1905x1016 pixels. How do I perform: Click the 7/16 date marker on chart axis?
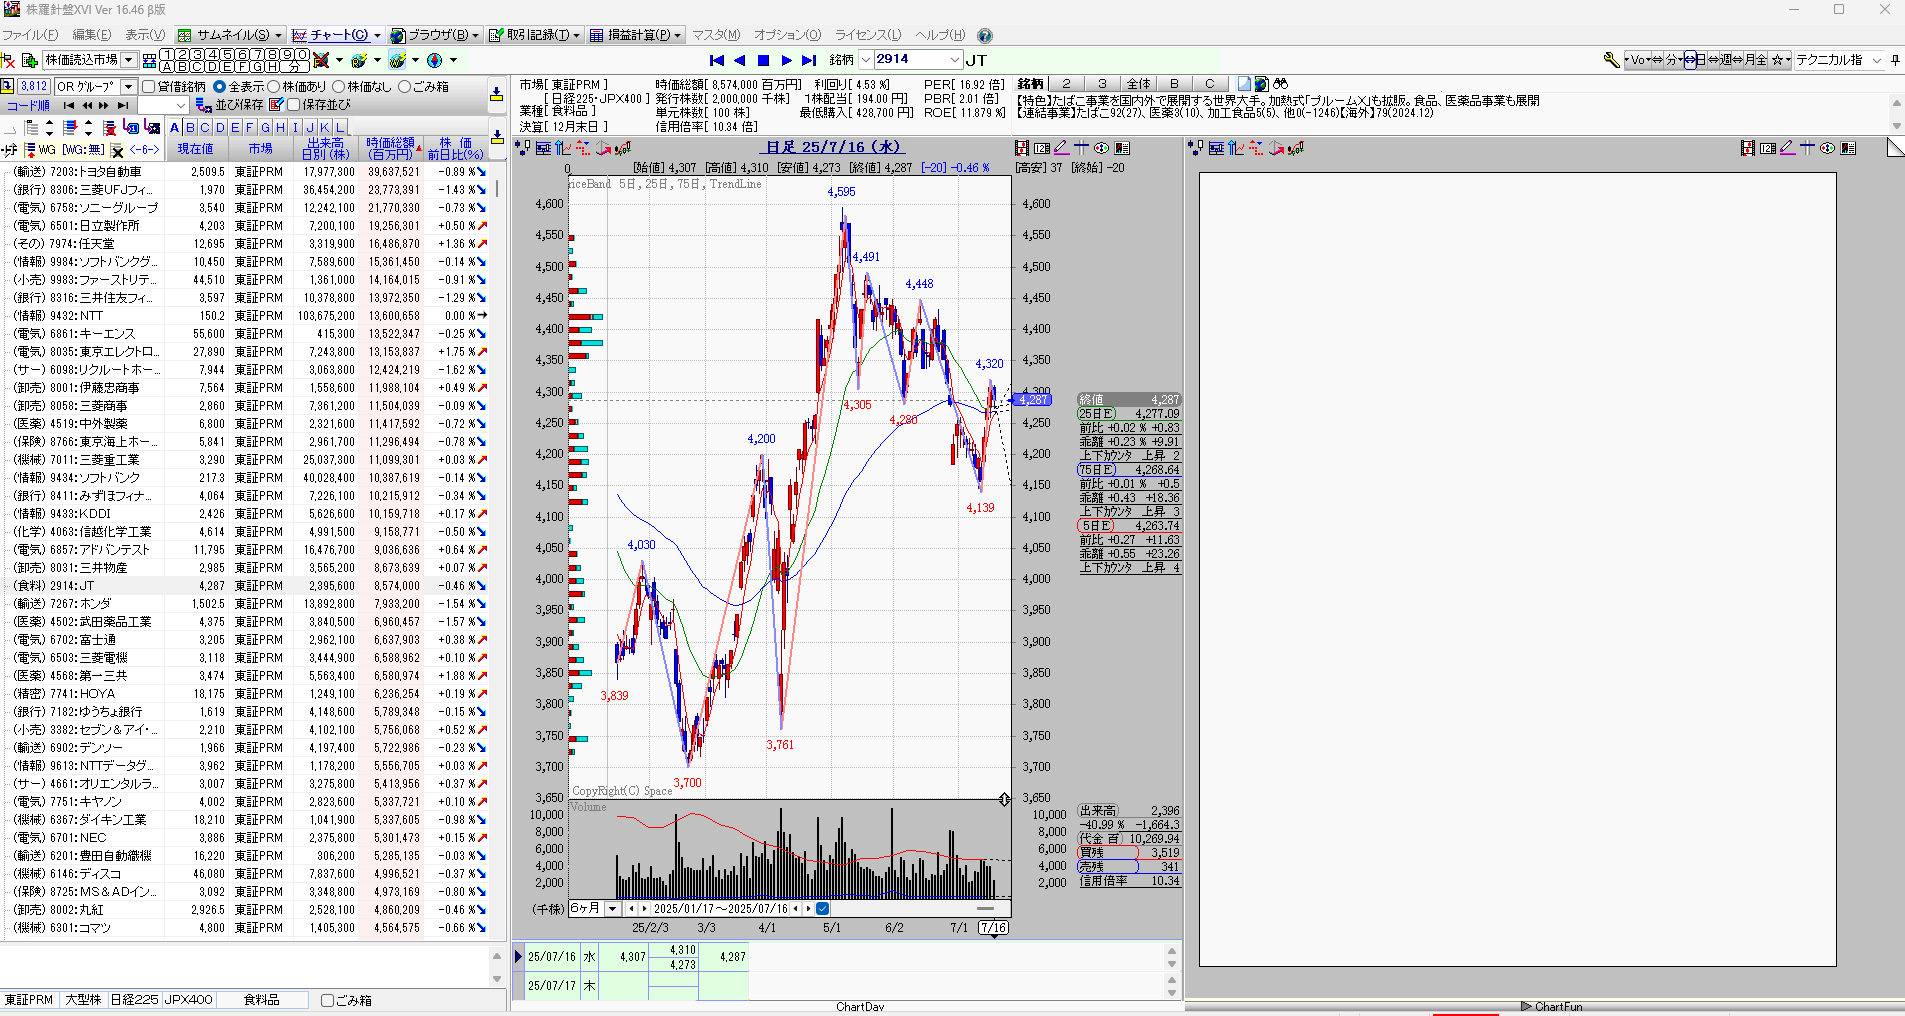coord(992,928)
